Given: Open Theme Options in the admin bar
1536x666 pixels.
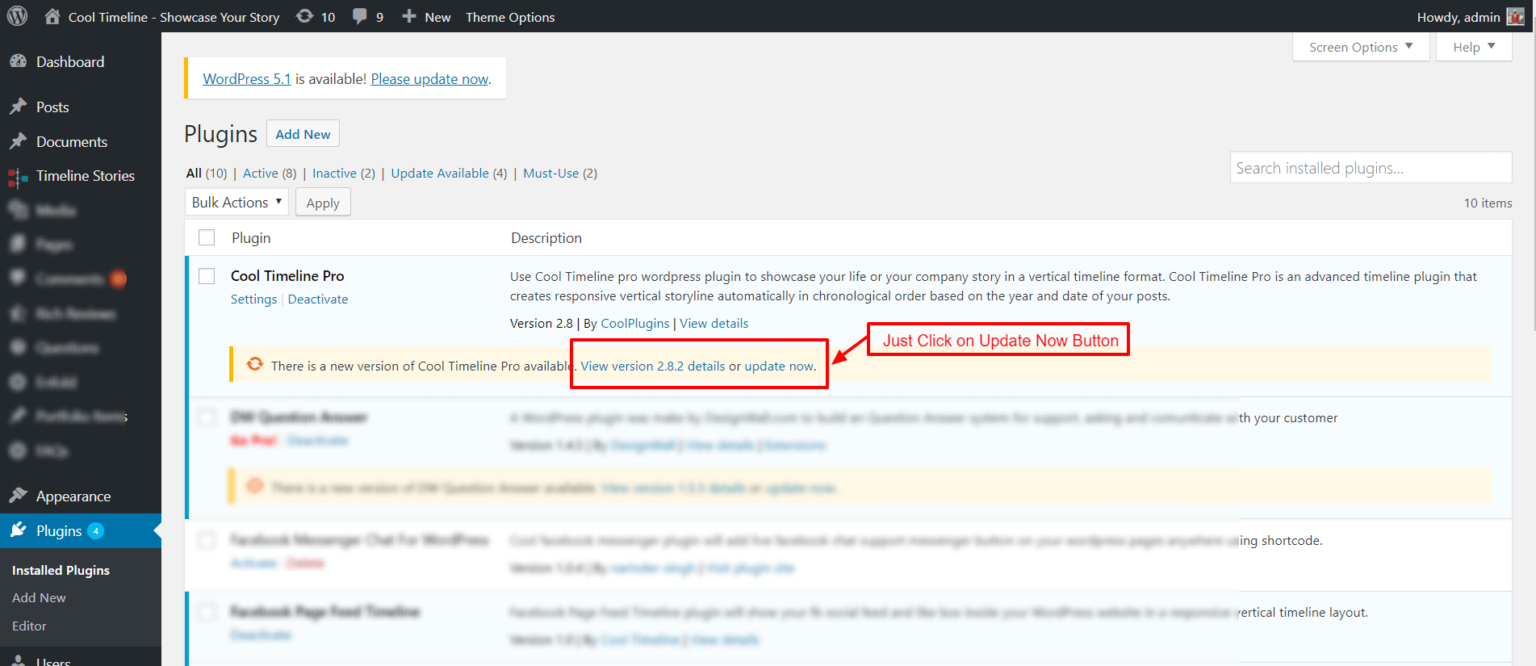Looking at the screenshot, I should tap(510, 16).
